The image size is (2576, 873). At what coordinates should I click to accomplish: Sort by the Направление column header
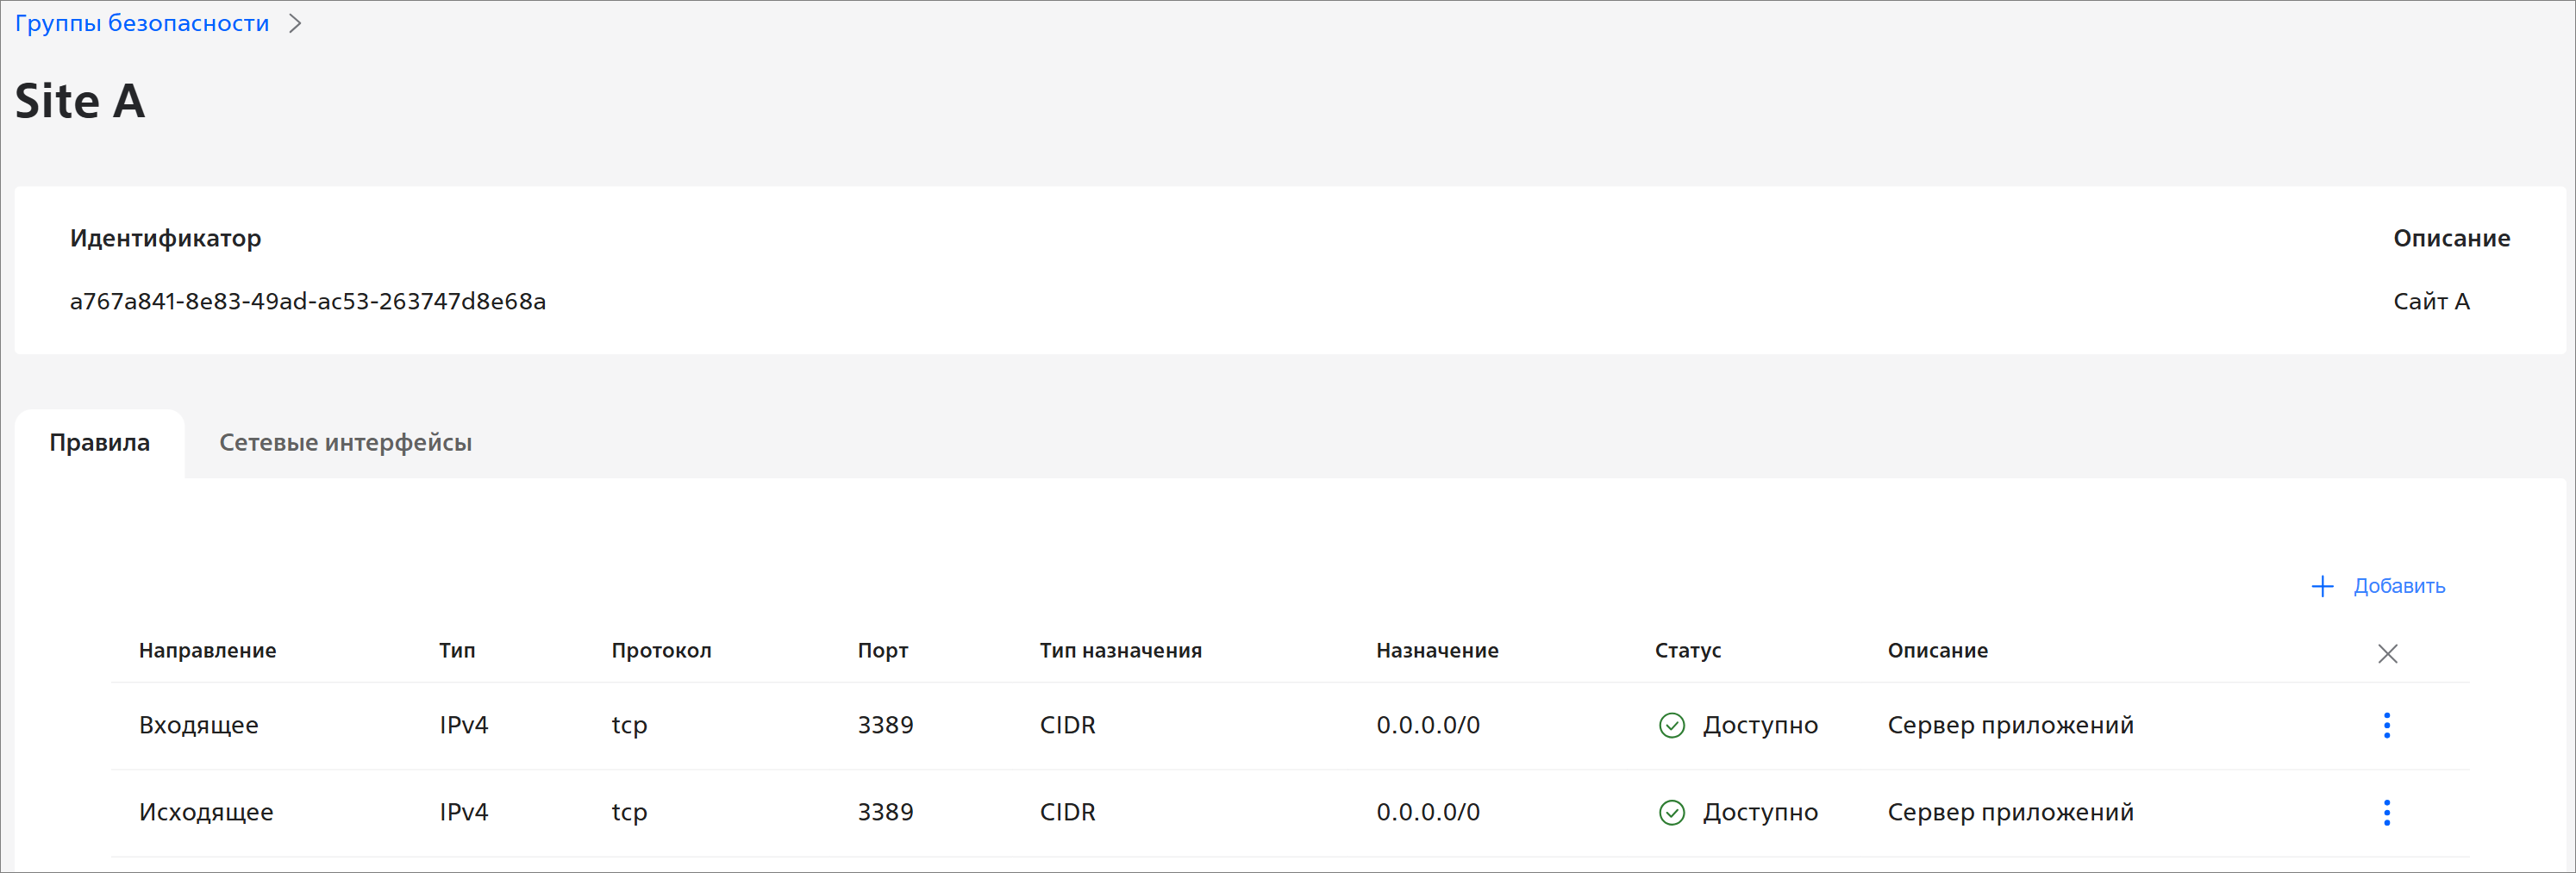tap(207, 650)
